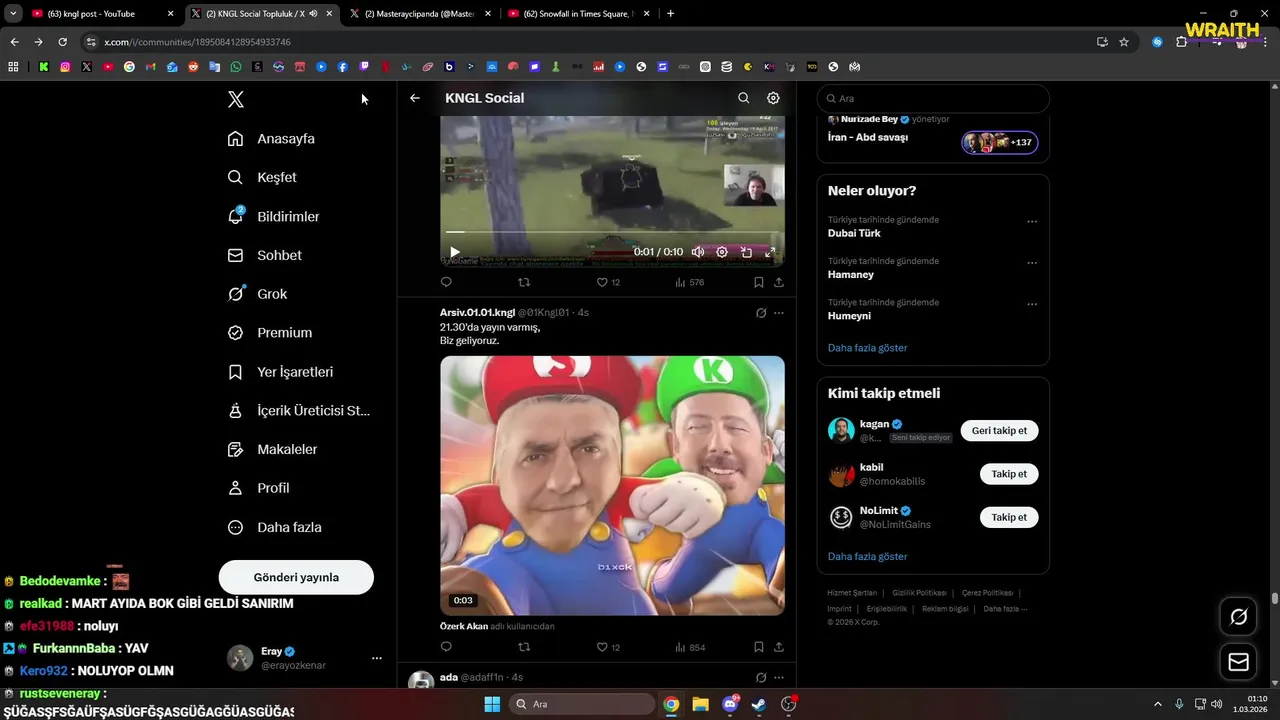Enter video fullscreen

(x=770, y=252)
